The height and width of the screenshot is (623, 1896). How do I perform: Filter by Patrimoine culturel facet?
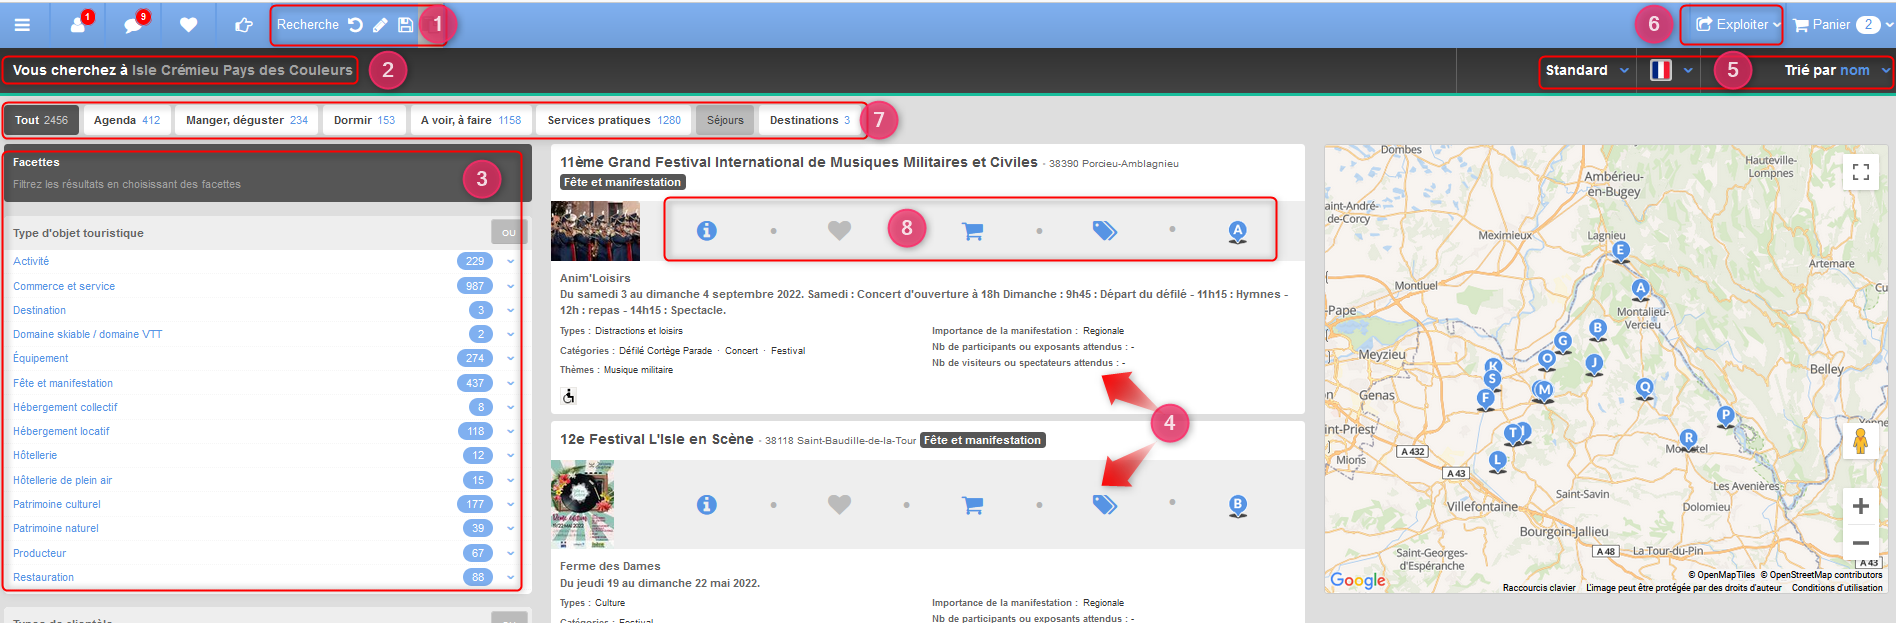tap(57, 504)
